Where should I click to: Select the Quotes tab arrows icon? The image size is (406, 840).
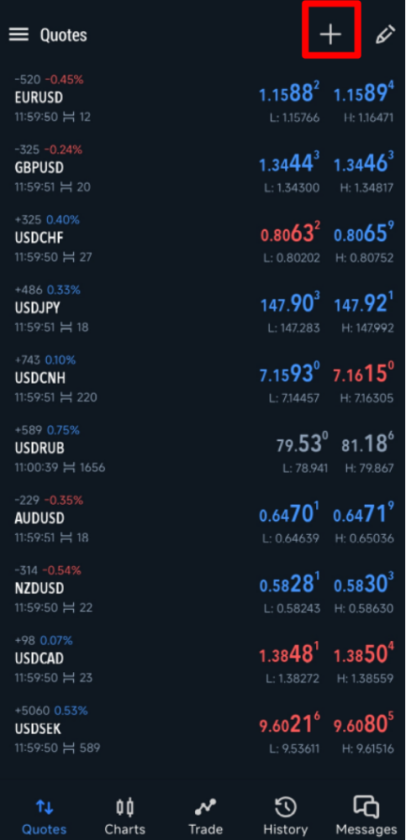pos(44,807)
